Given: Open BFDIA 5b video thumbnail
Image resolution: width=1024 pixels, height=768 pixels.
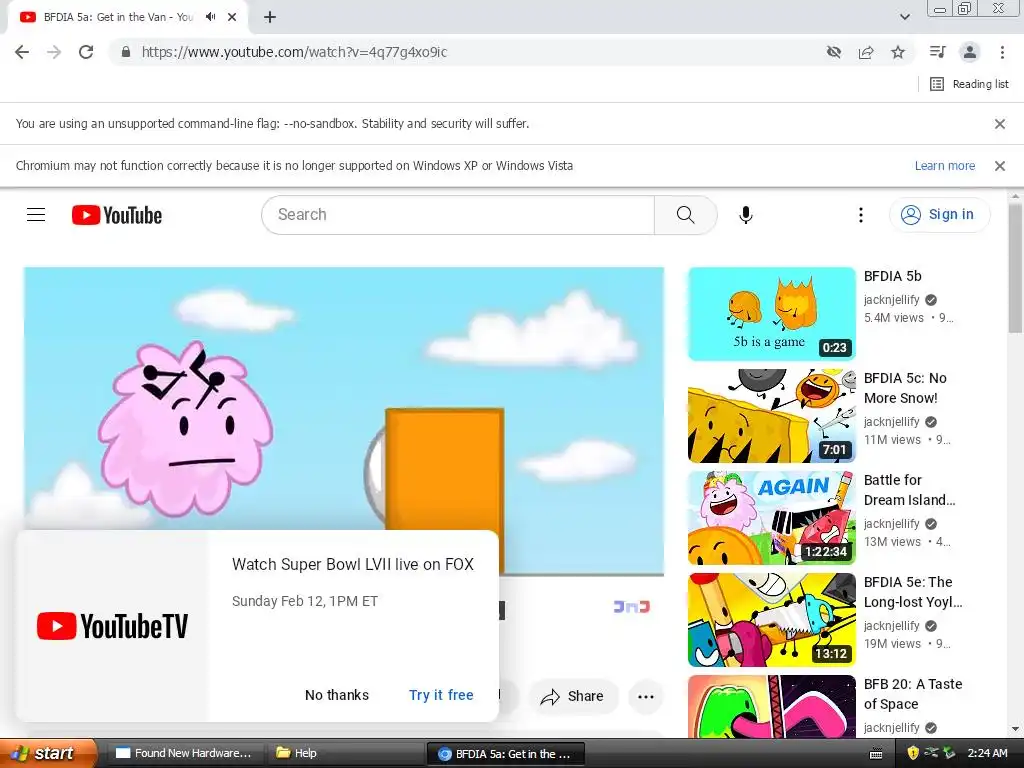Looking at the screenshot, I should click(771, 313).
